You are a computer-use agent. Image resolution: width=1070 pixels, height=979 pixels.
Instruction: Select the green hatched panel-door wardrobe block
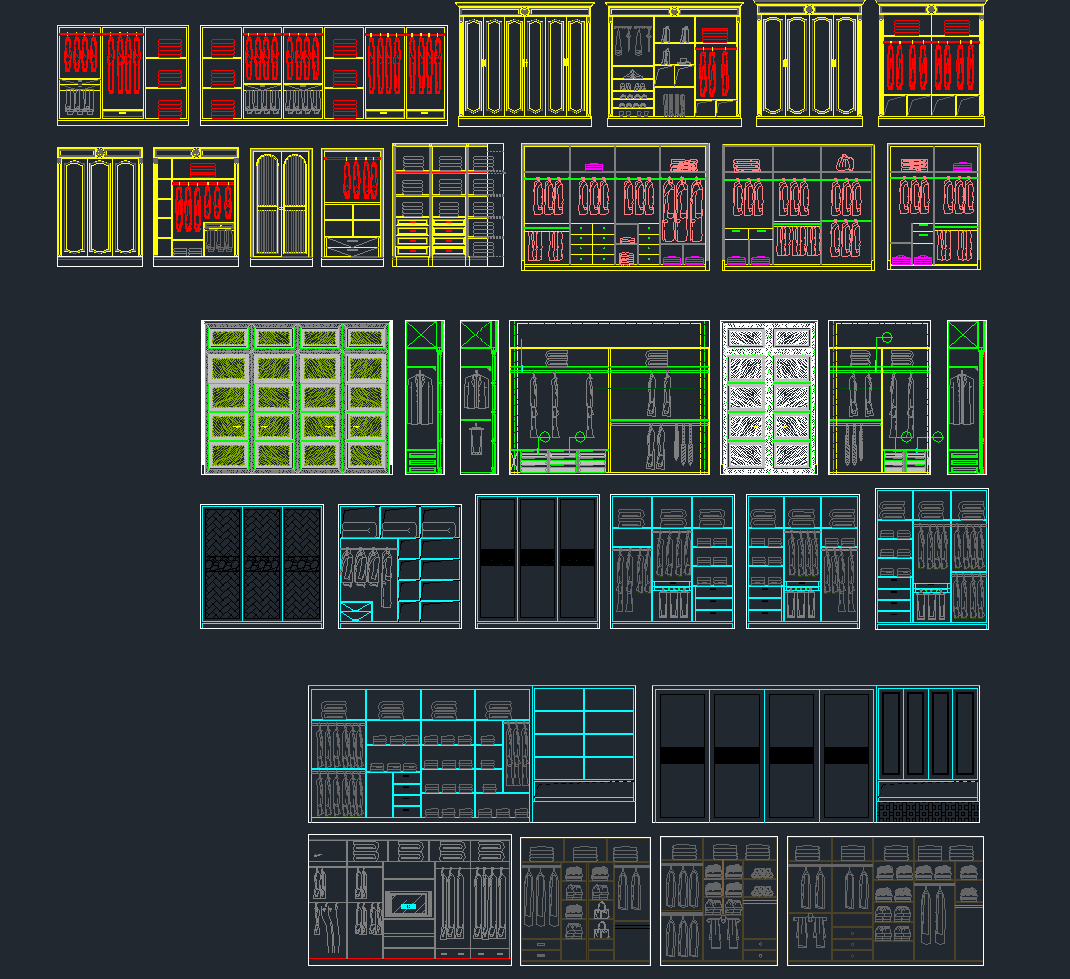(x=296, y=397)
